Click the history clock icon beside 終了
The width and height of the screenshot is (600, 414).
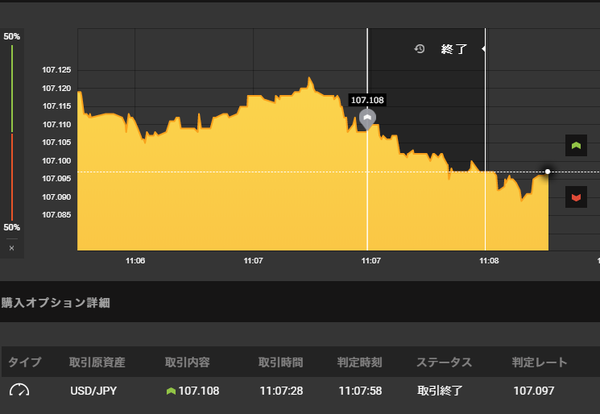(419, 49)
